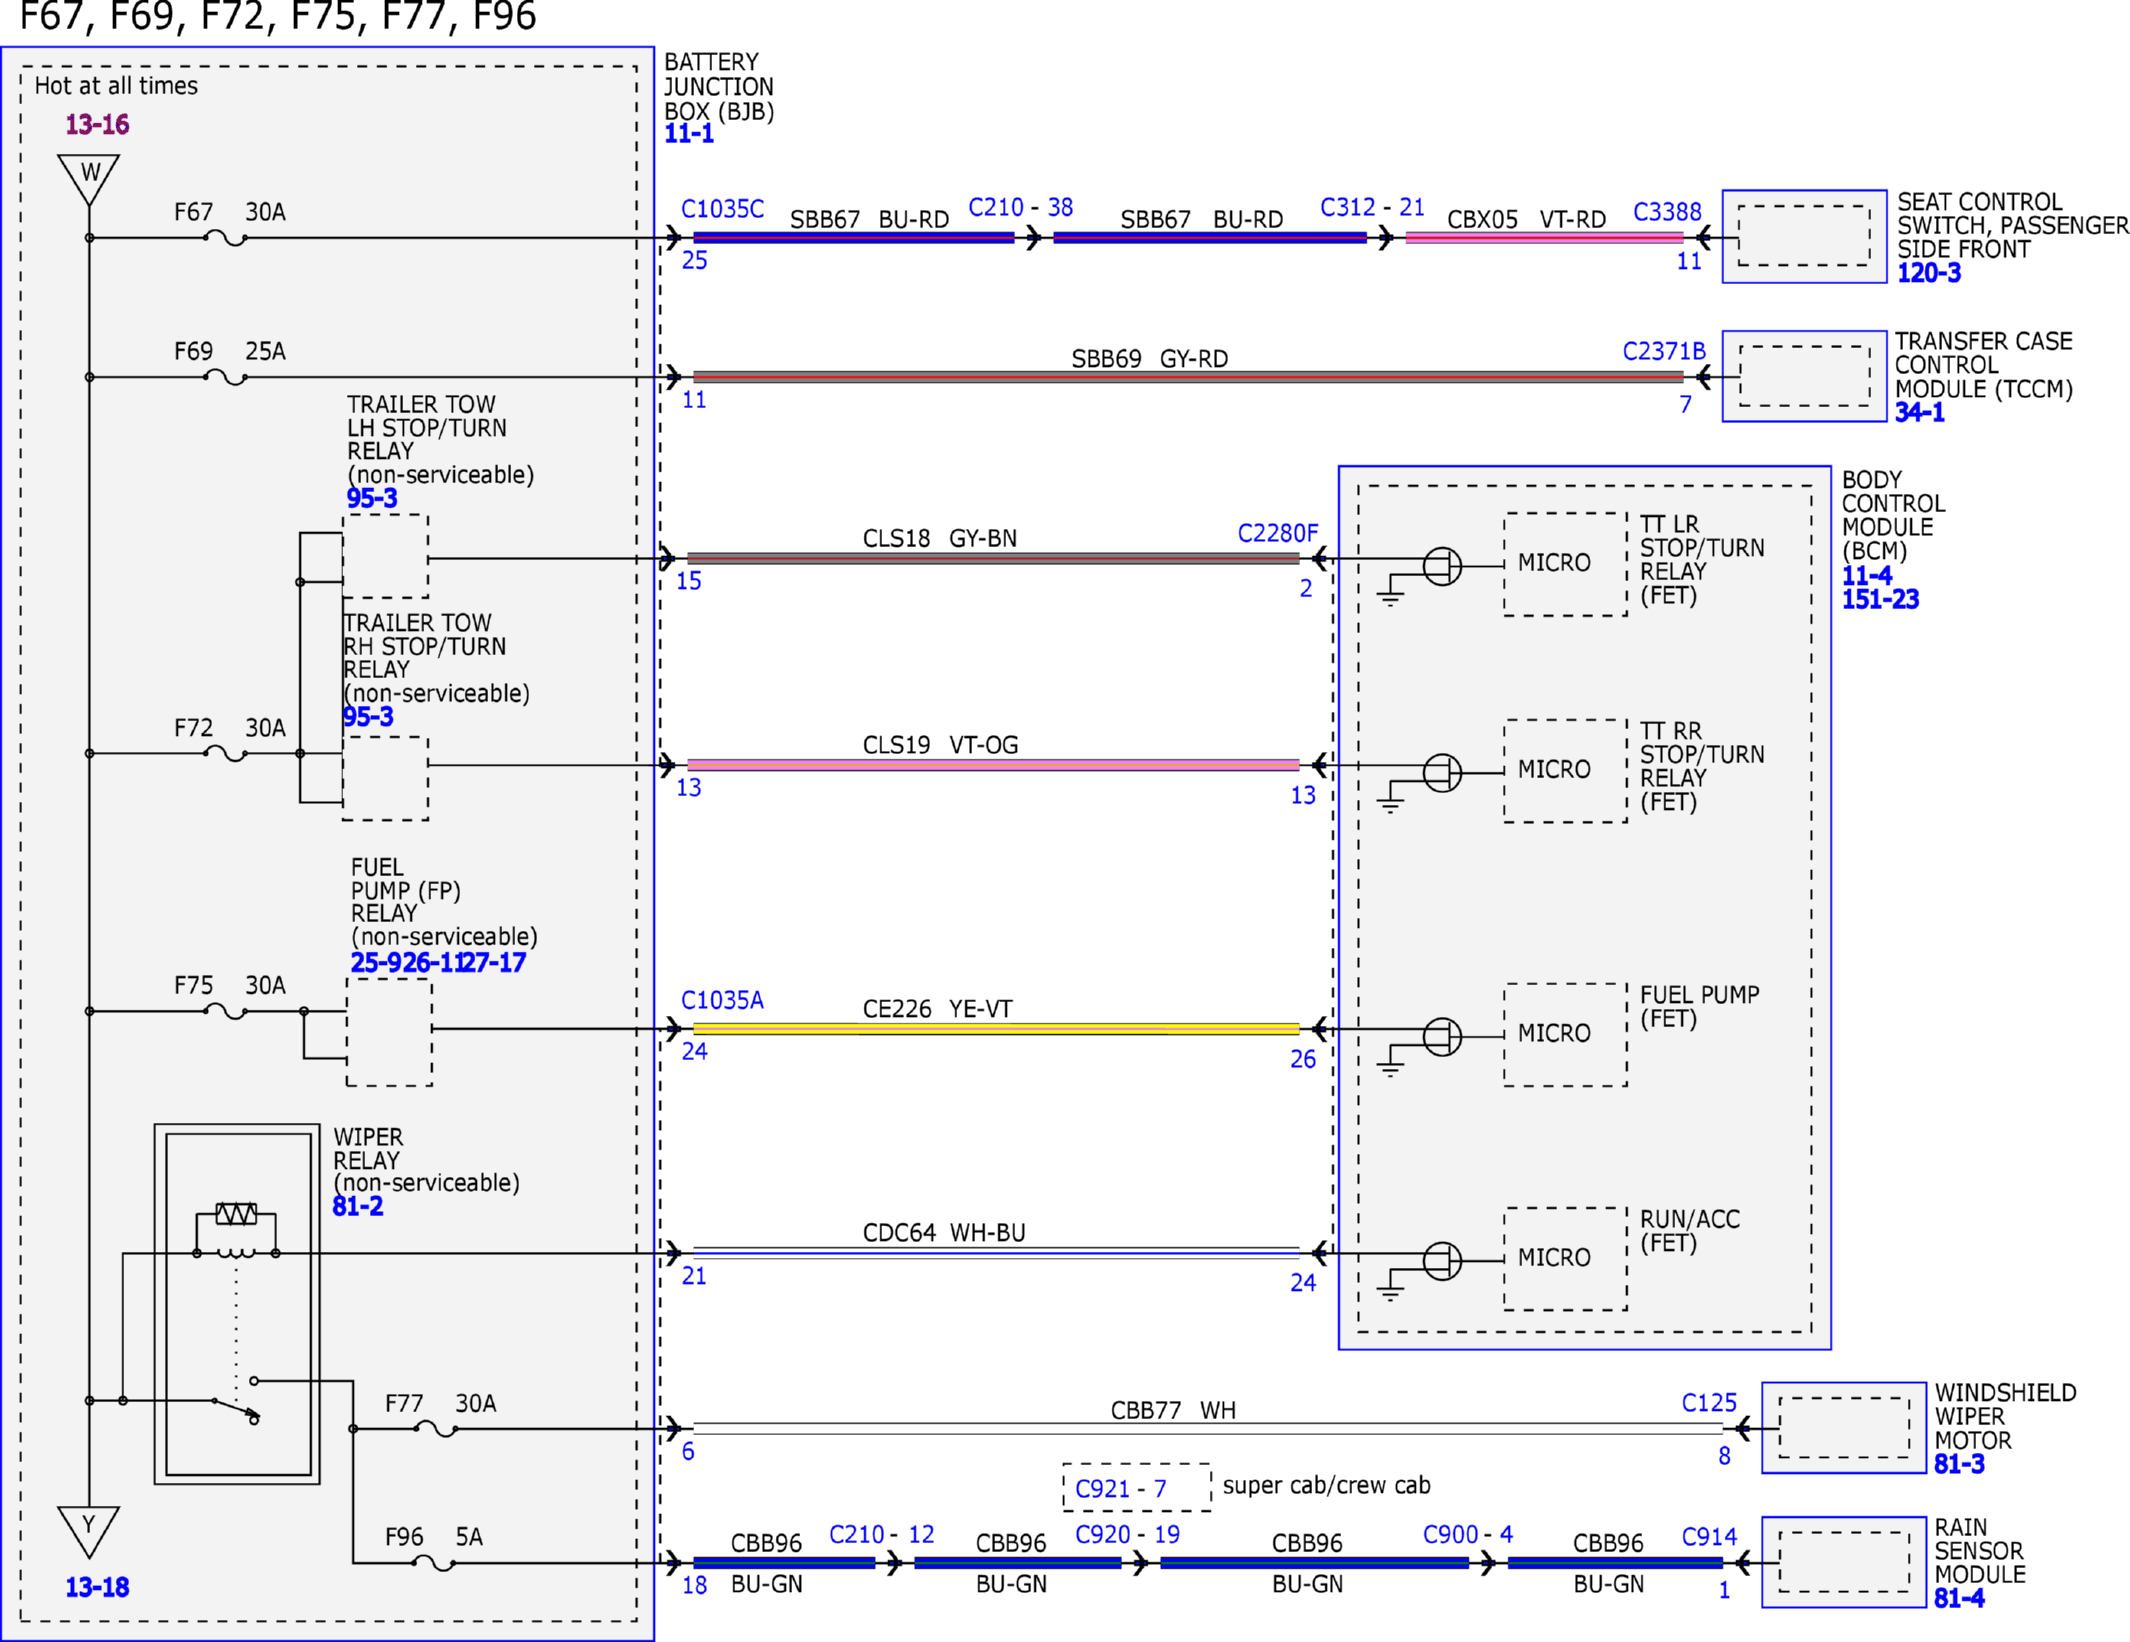Screen dimensions: 2130x1642
Task: Click the C2371B connector label
Action: tap(1663, 351)
